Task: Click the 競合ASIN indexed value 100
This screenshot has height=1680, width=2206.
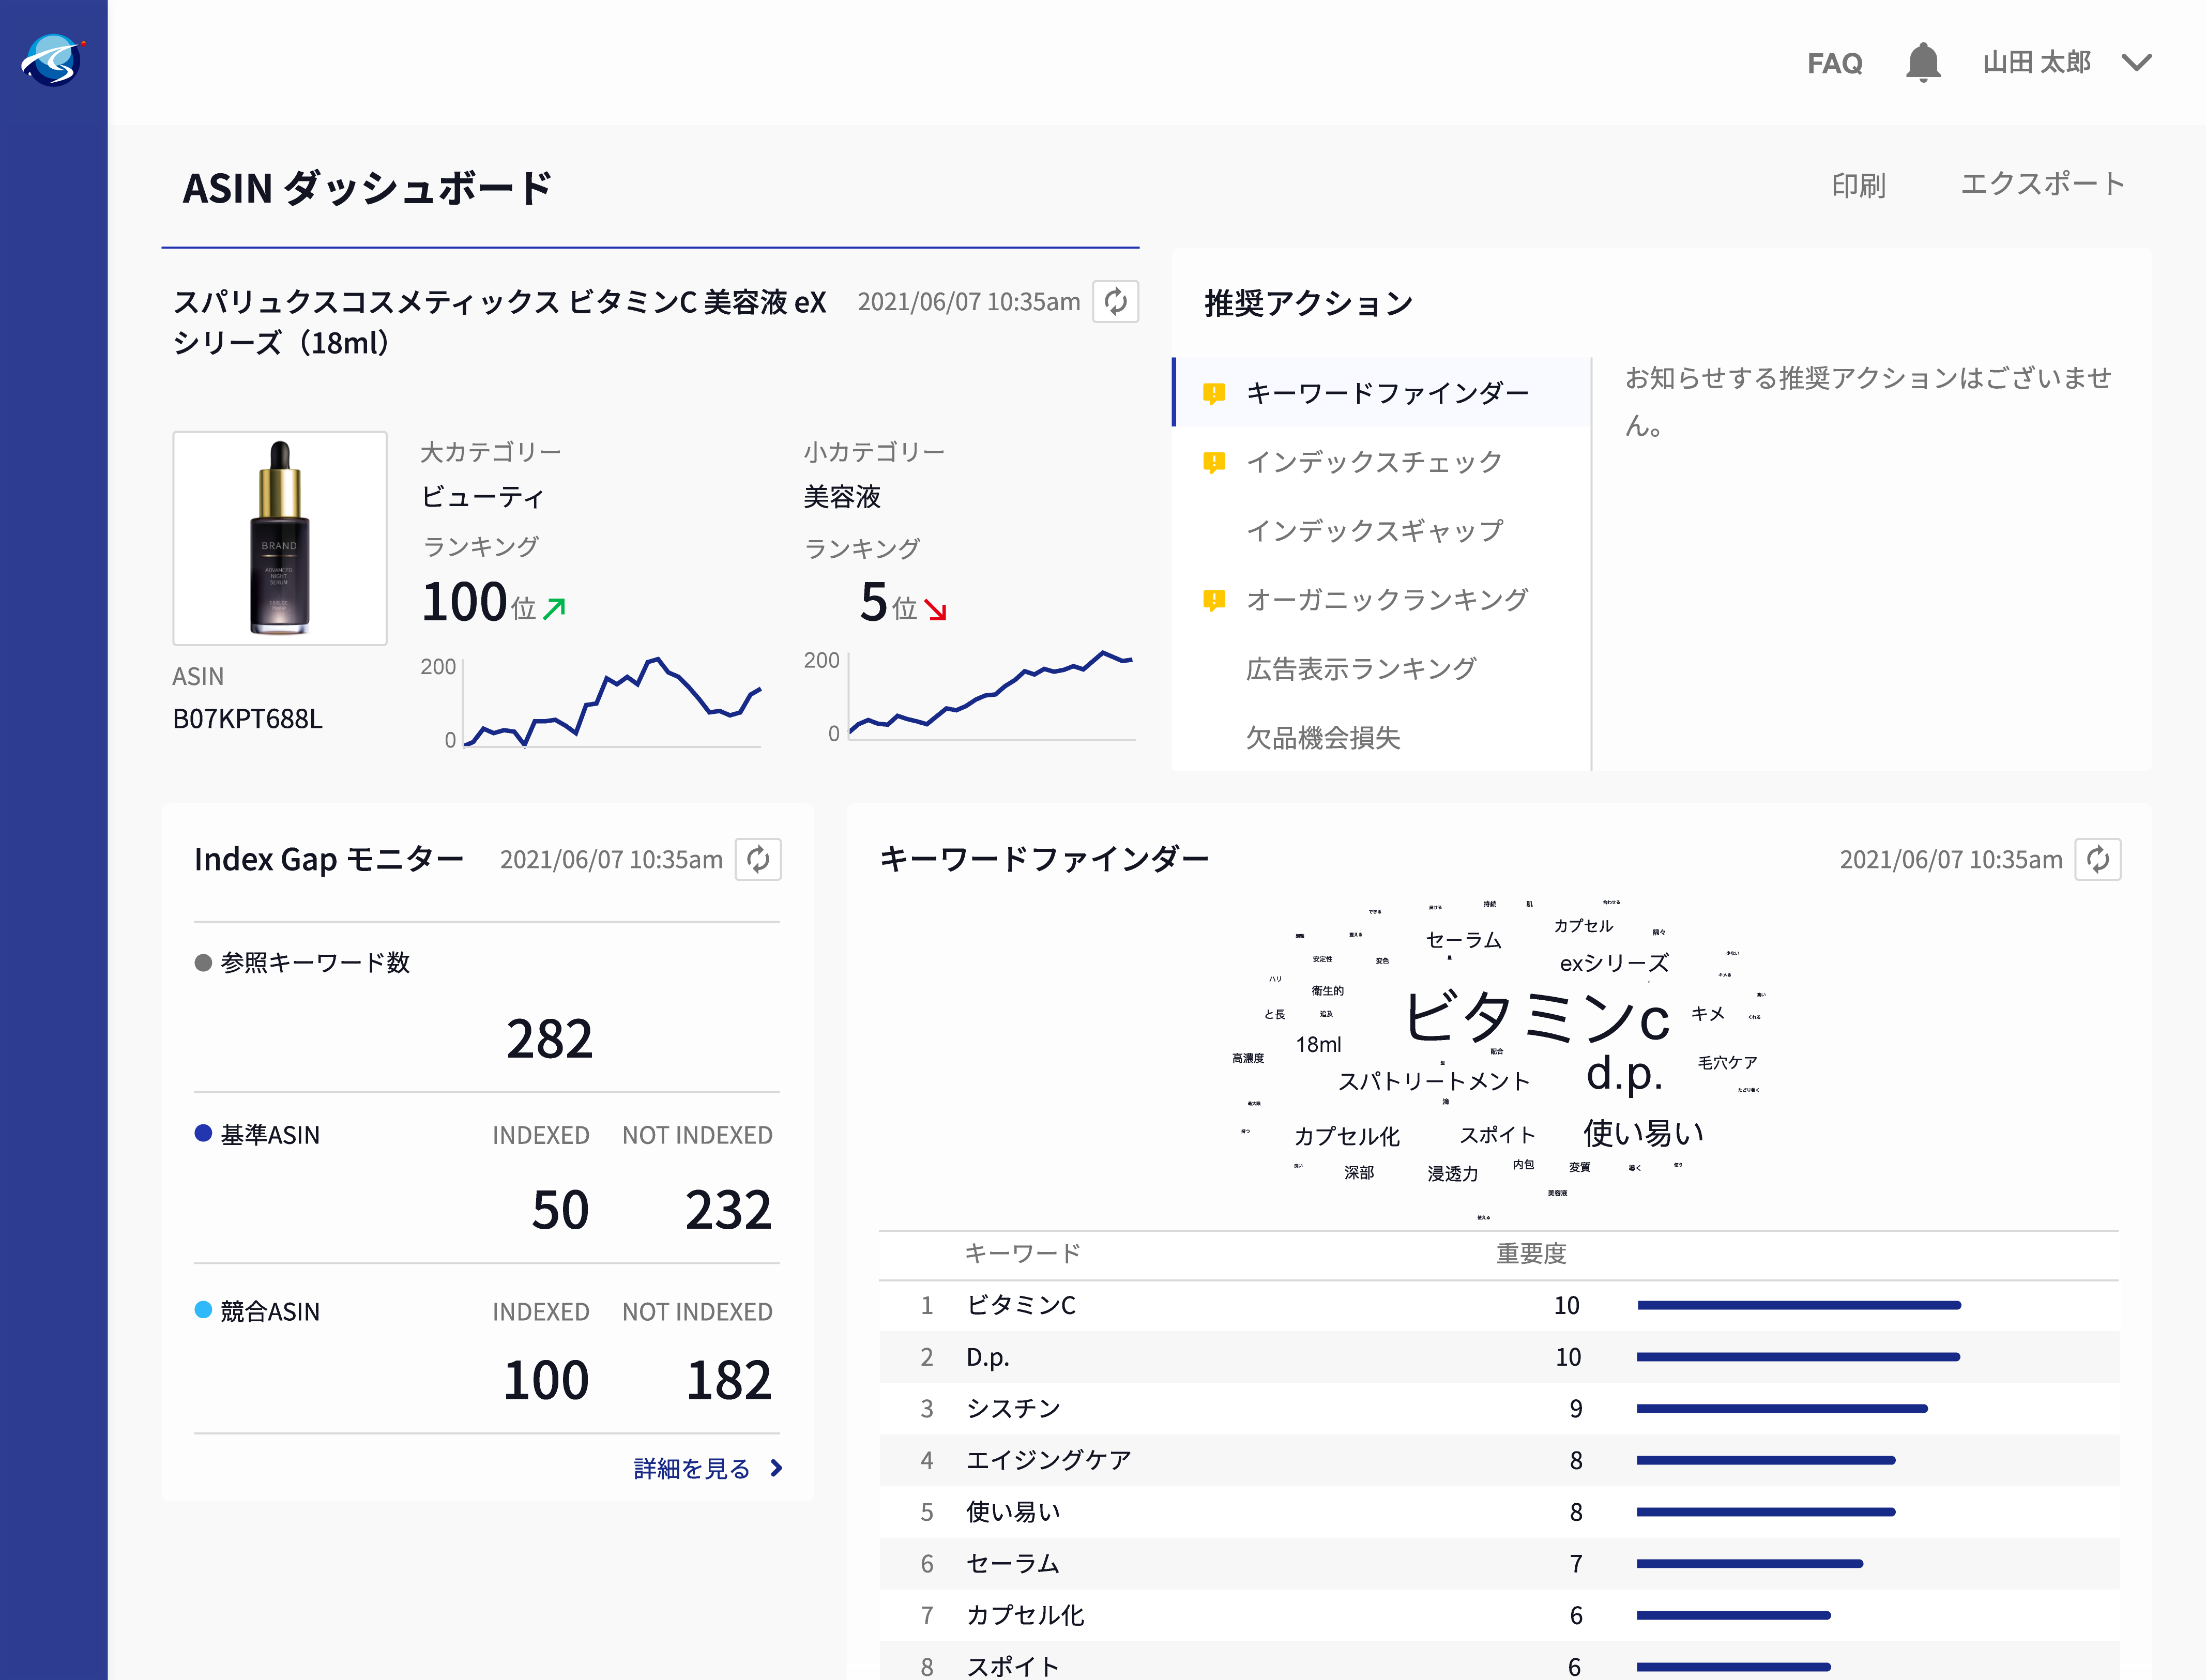Action: (546, 1380)
